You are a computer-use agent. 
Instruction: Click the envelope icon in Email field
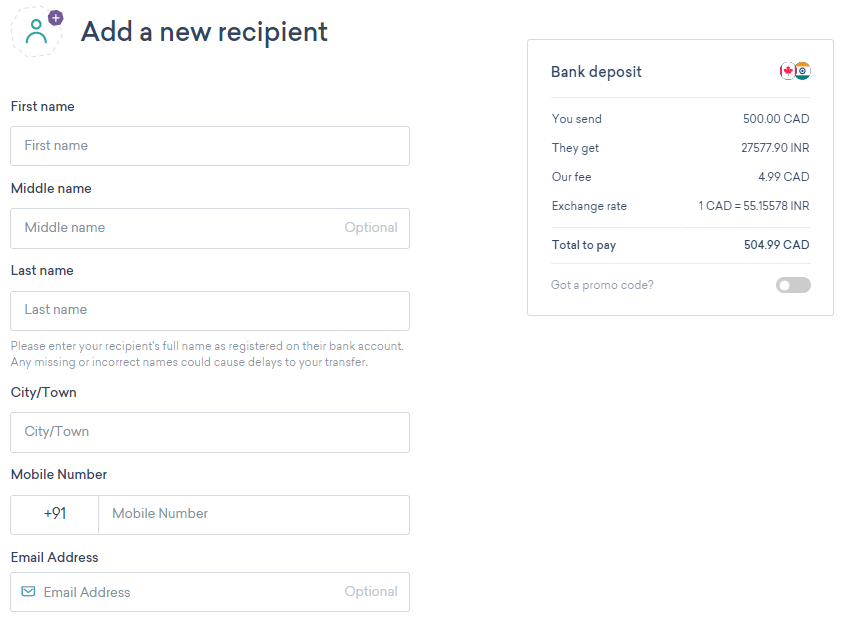coord(28,592)
